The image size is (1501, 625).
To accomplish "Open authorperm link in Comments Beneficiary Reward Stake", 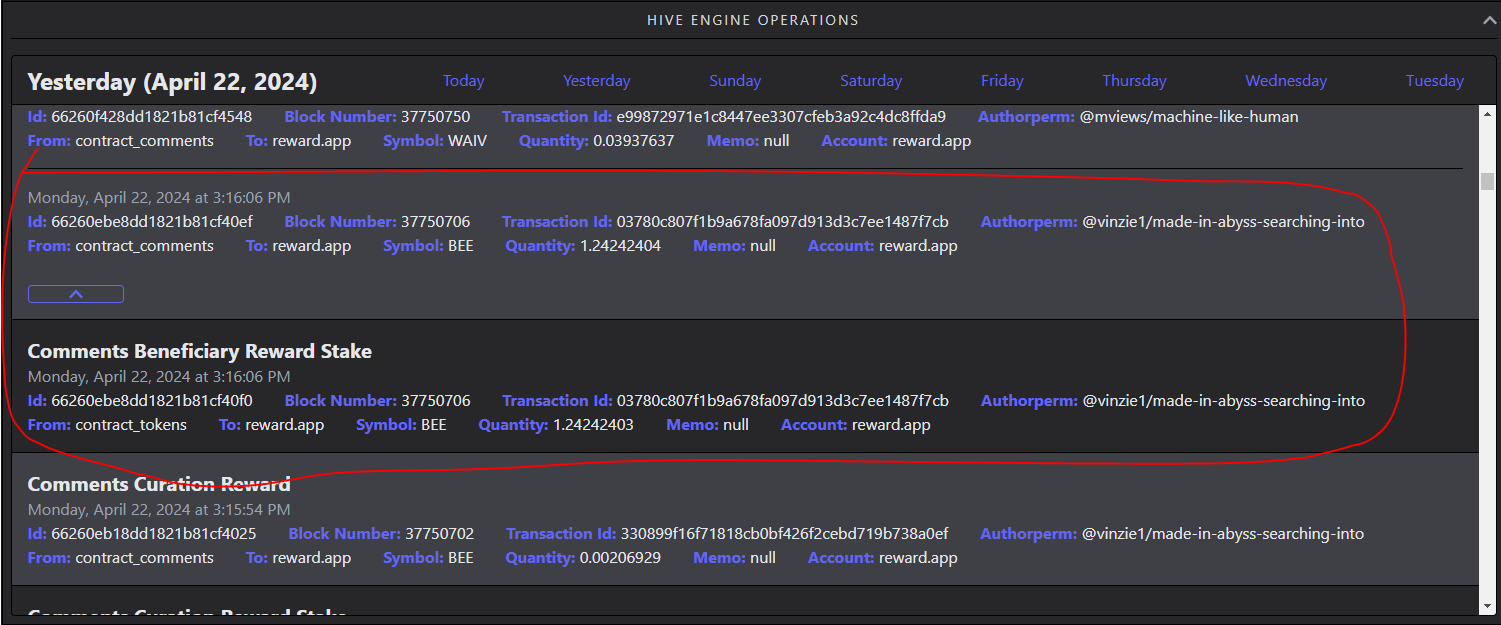I will tap(1223, 401).
